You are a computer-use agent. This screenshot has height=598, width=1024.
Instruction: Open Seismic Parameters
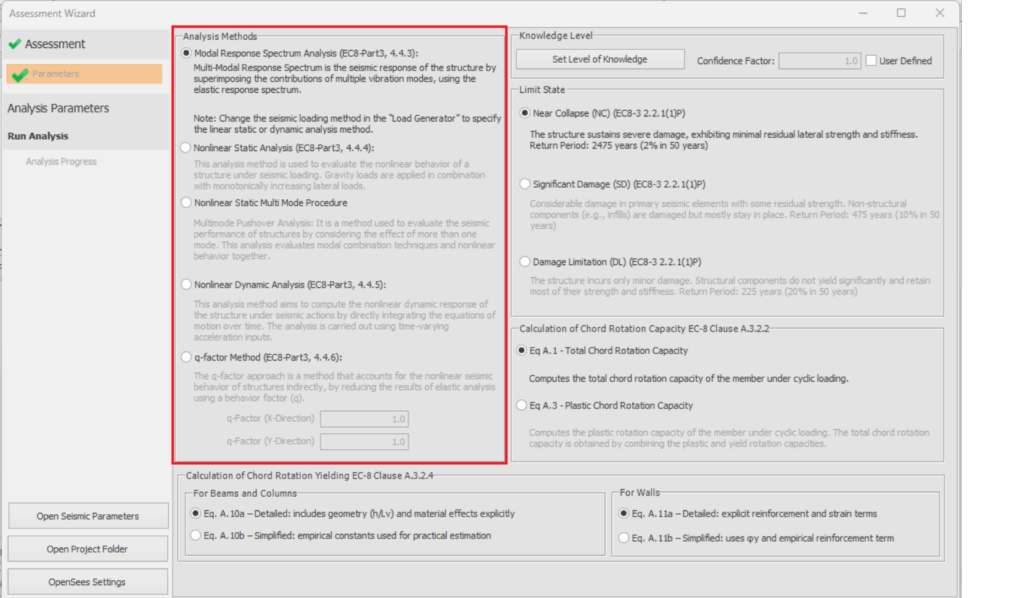pyautogui.click(x=88, y=516)
